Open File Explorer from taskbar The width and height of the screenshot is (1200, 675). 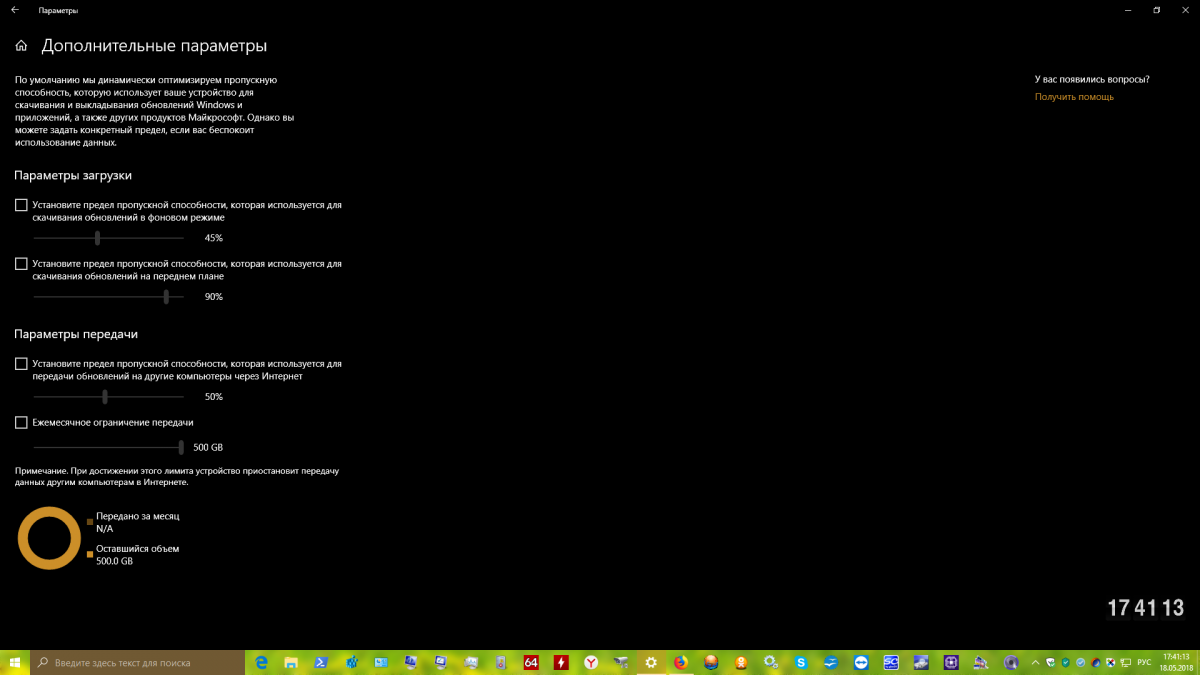pyautogui.click(x=291, y=662)
